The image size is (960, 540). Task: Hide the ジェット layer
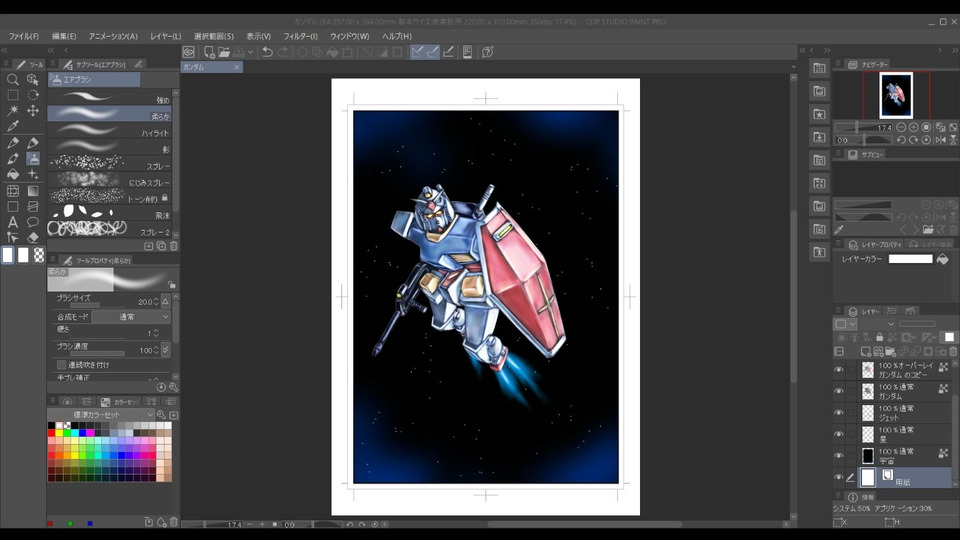(839, 412)
